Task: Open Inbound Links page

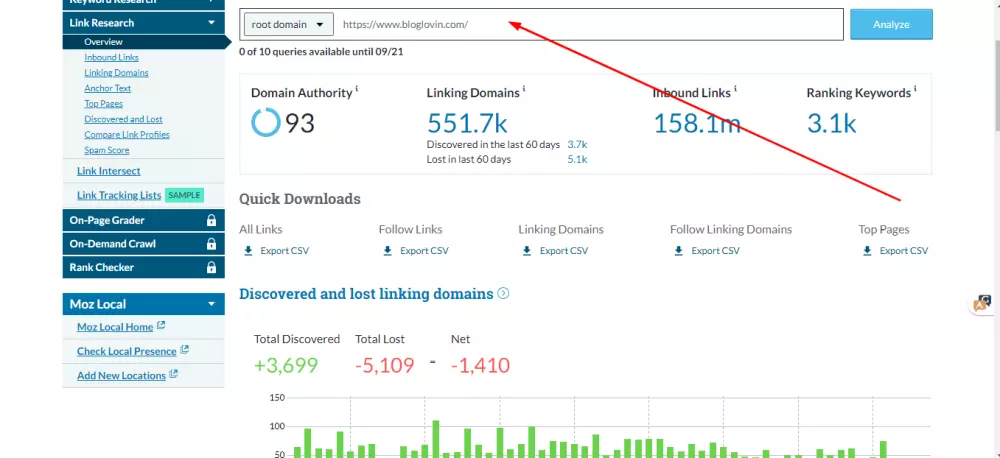Action: click(x=111, y=57)
